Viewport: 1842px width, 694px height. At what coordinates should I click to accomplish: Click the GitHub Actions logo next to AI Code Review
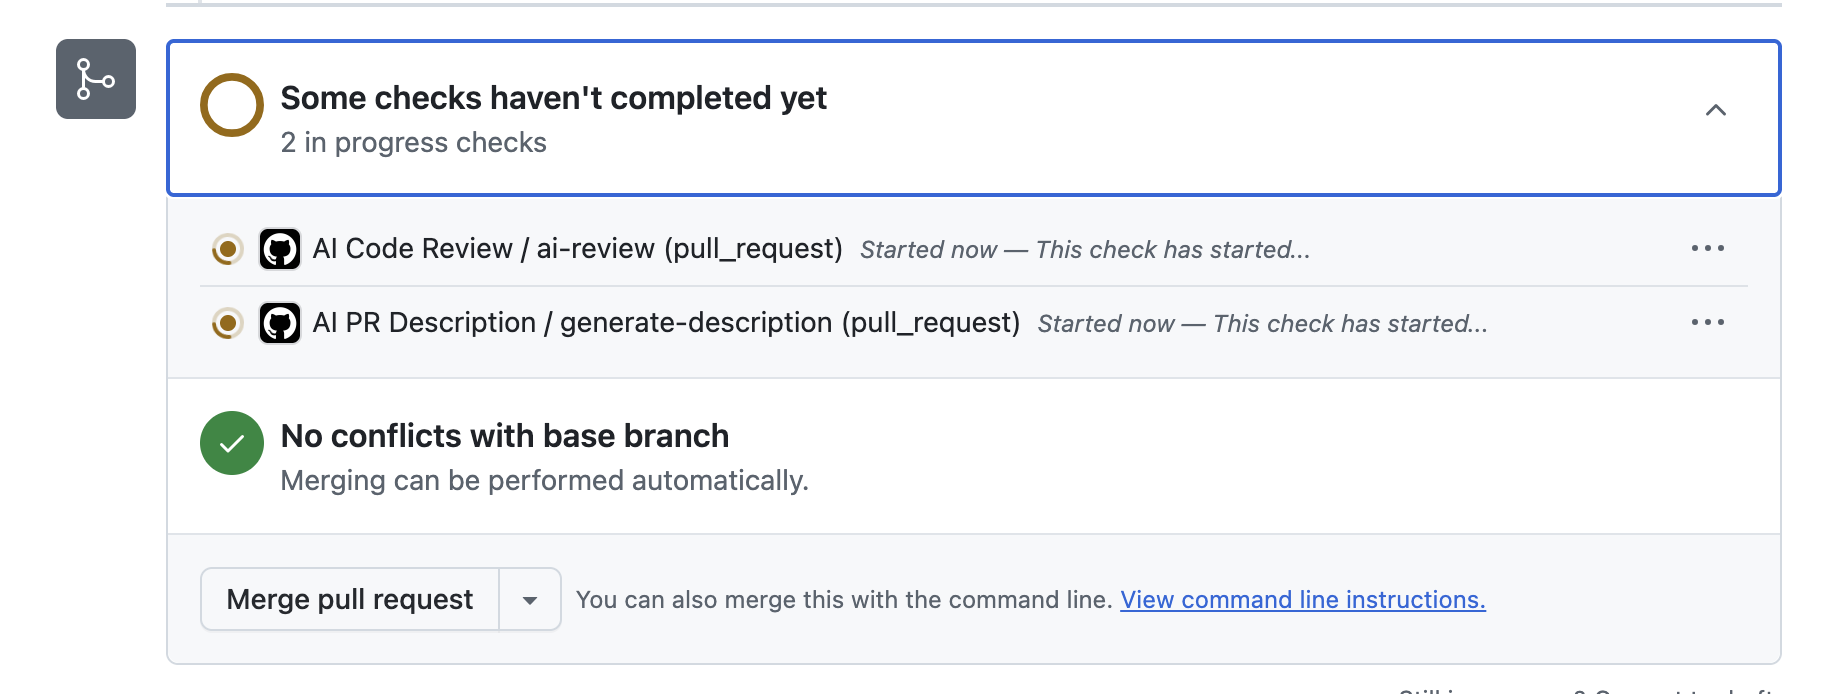280,249
